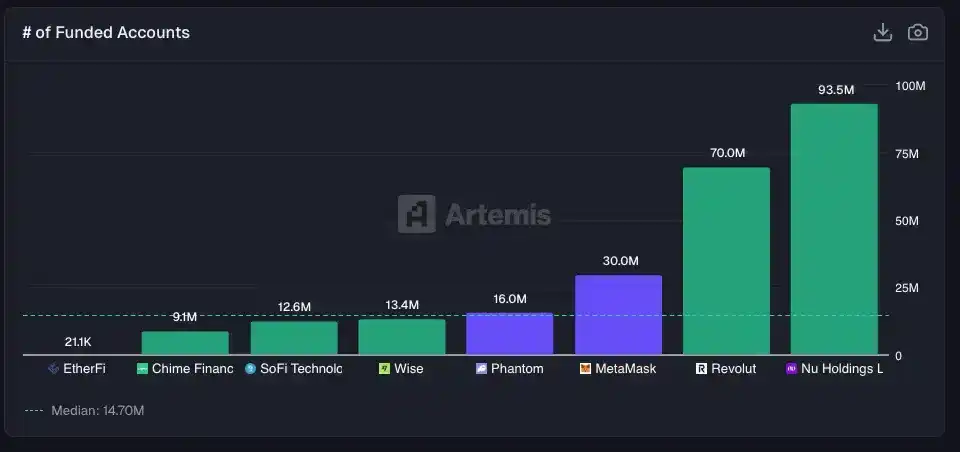Select the purple MetaMask 30.0M bar

[x=618, y=315]
